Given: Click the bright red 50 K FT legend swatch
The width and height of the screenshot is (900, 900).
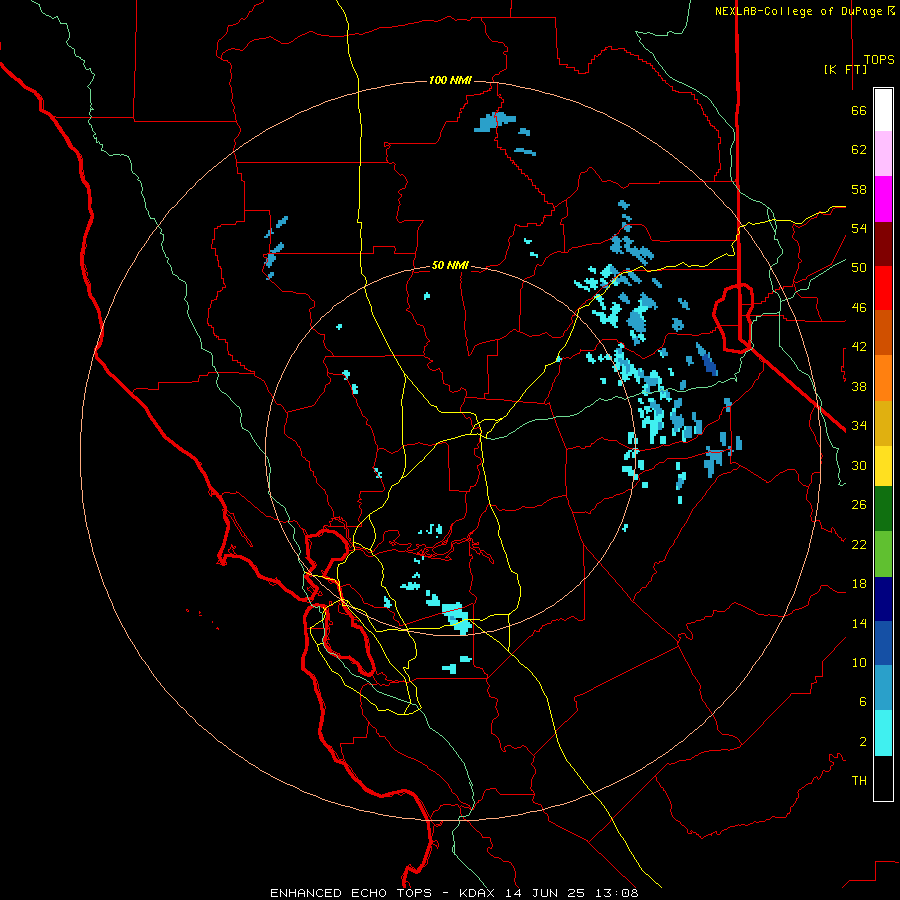Looking at the screenshot, I should [883, 288].
